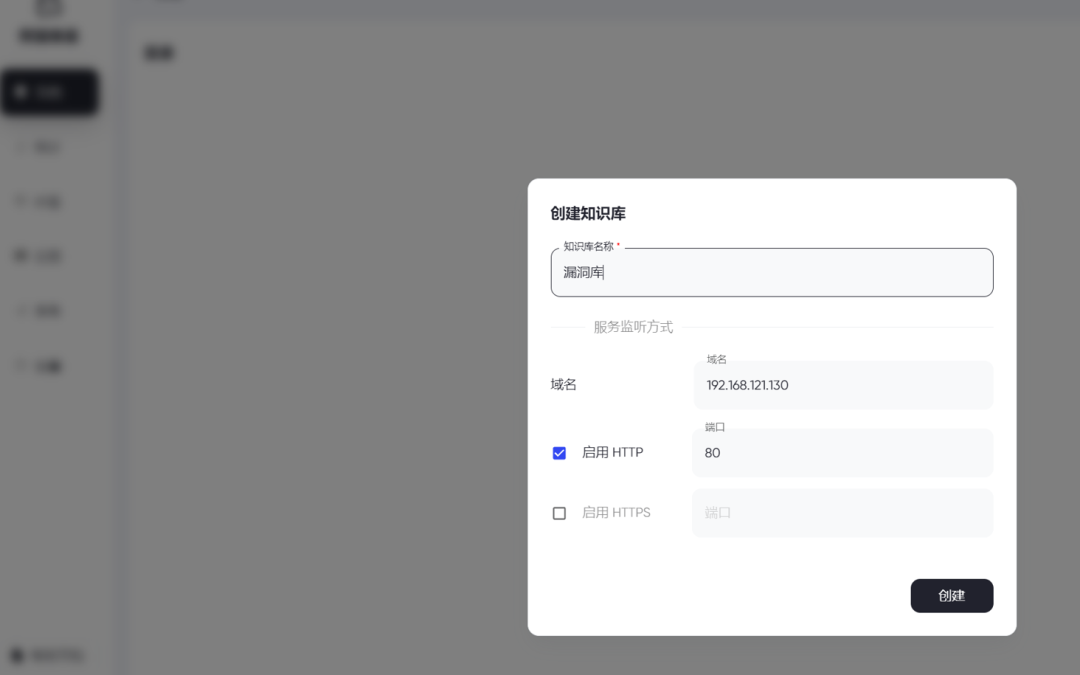Image resolution: width=1080 pixels, height=675 pixels.
Task: Click the 创建 button to create knowledge base
Action: (951, 595)
